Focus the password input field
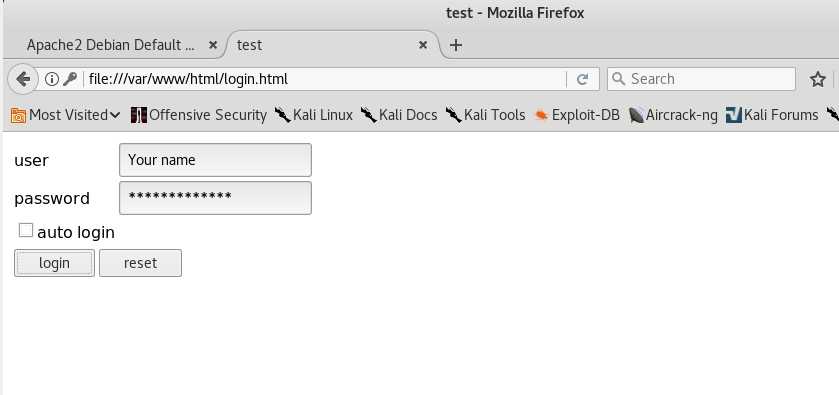839x395 pixels. pyautogui.click(x=215, y=198)
